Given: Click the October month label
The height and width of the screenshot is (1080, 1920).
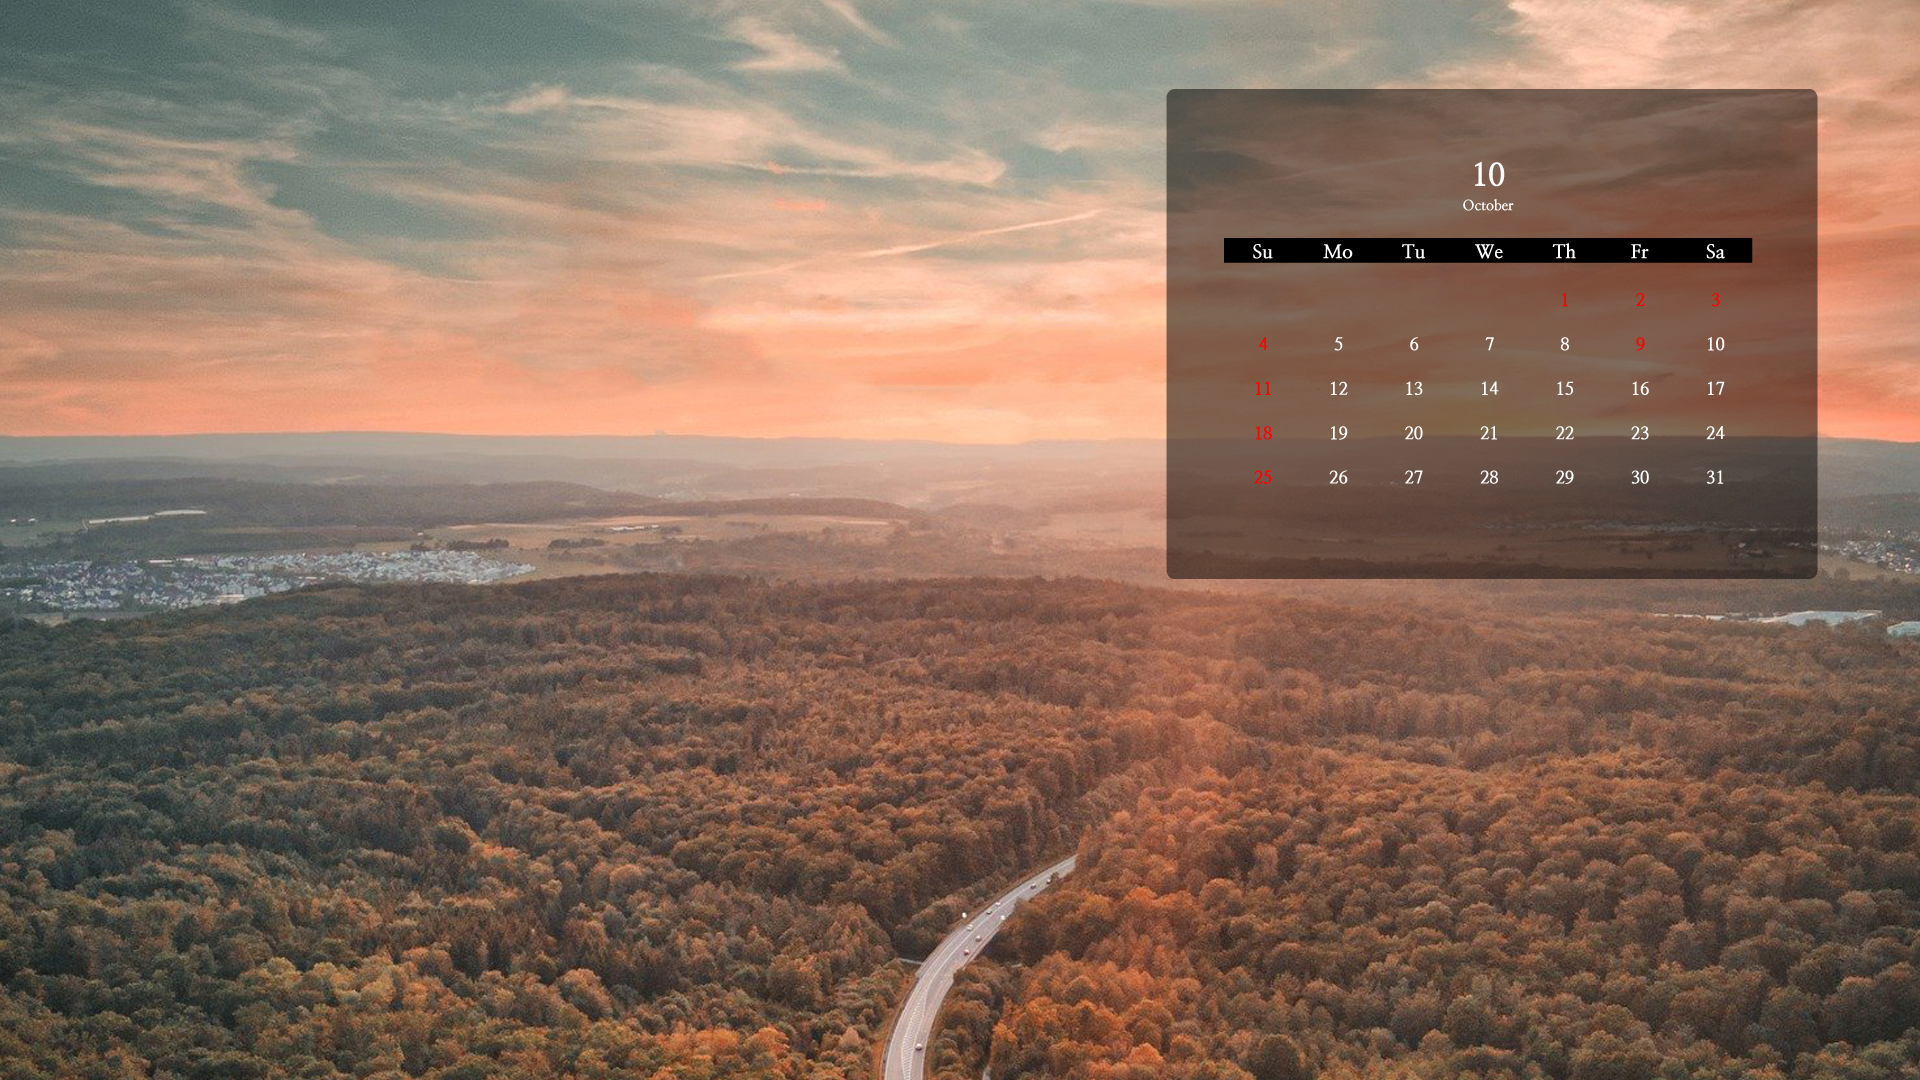Looking at the screenshot, I should click(x=1488, y=205).
